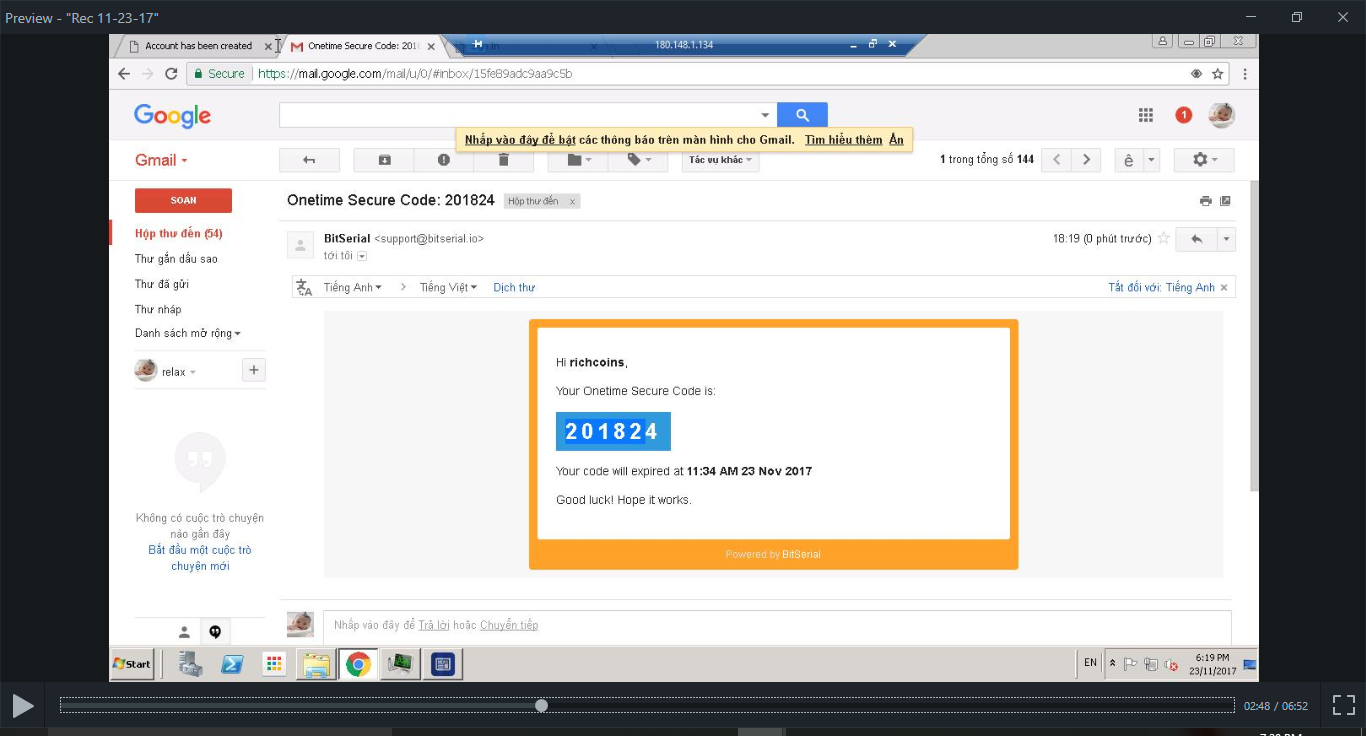1366x736 pixels.
Task: Click the trash delete icon
Action: [x=503, y=160]
